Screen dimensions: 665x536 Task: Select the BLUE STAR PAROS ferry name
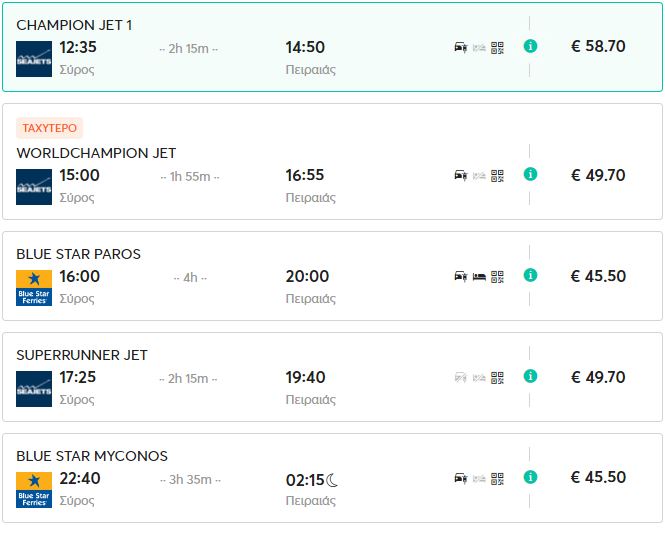[x=78, y=254]
